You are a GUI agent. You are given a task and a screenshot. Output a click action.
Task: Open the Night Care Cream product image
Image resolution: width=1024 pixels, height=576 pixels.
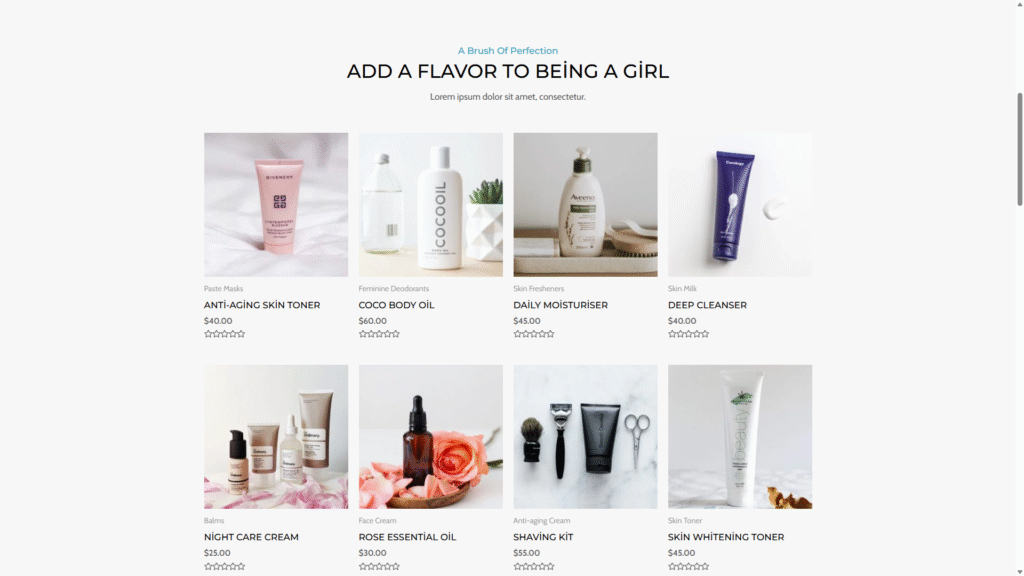pyautogui.click(x=276, y=436)
